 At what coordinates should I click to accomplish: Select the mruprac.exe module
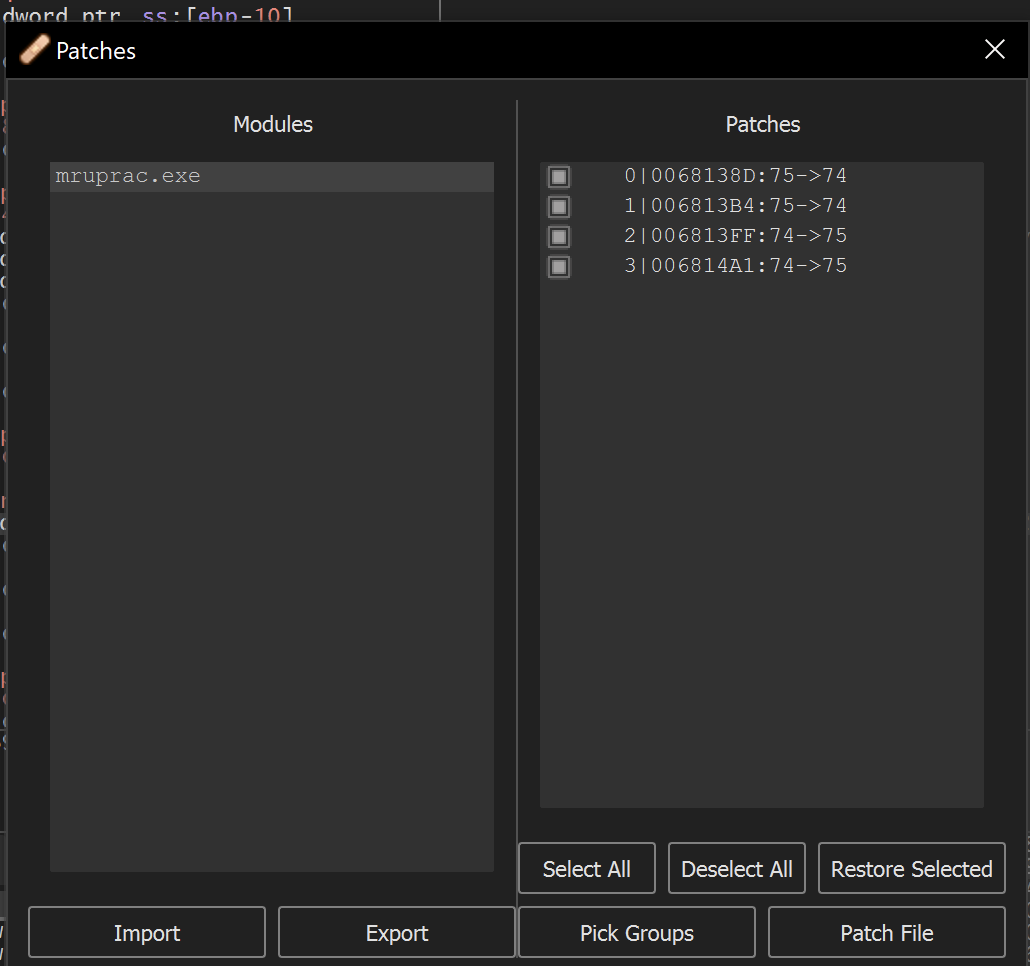click(271, 177)
